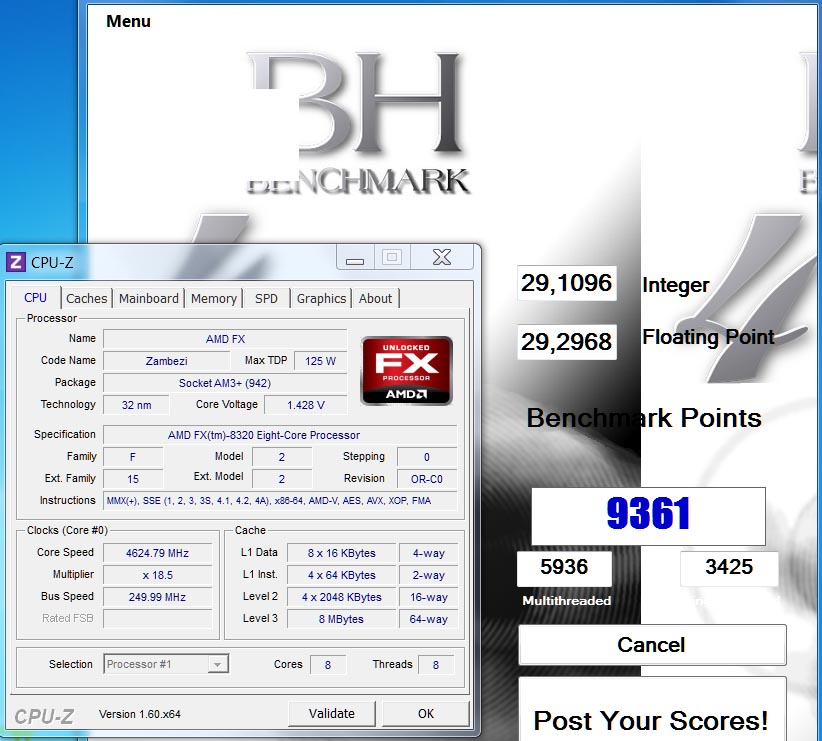The image size is (822, 741).
Task: Click the Multithreaded score 5936
Action: pyautogui.click(x=564, y=568)
